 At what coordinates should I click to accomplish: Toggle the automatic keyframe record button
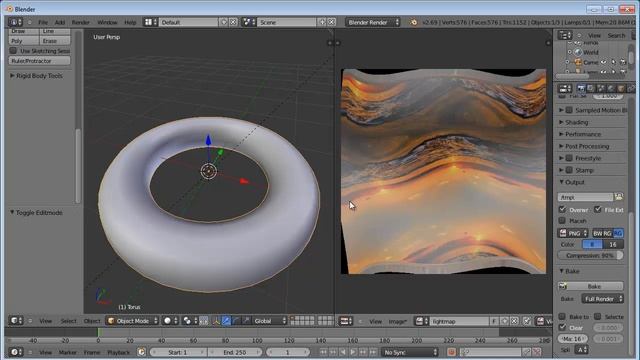coord(451,352)
